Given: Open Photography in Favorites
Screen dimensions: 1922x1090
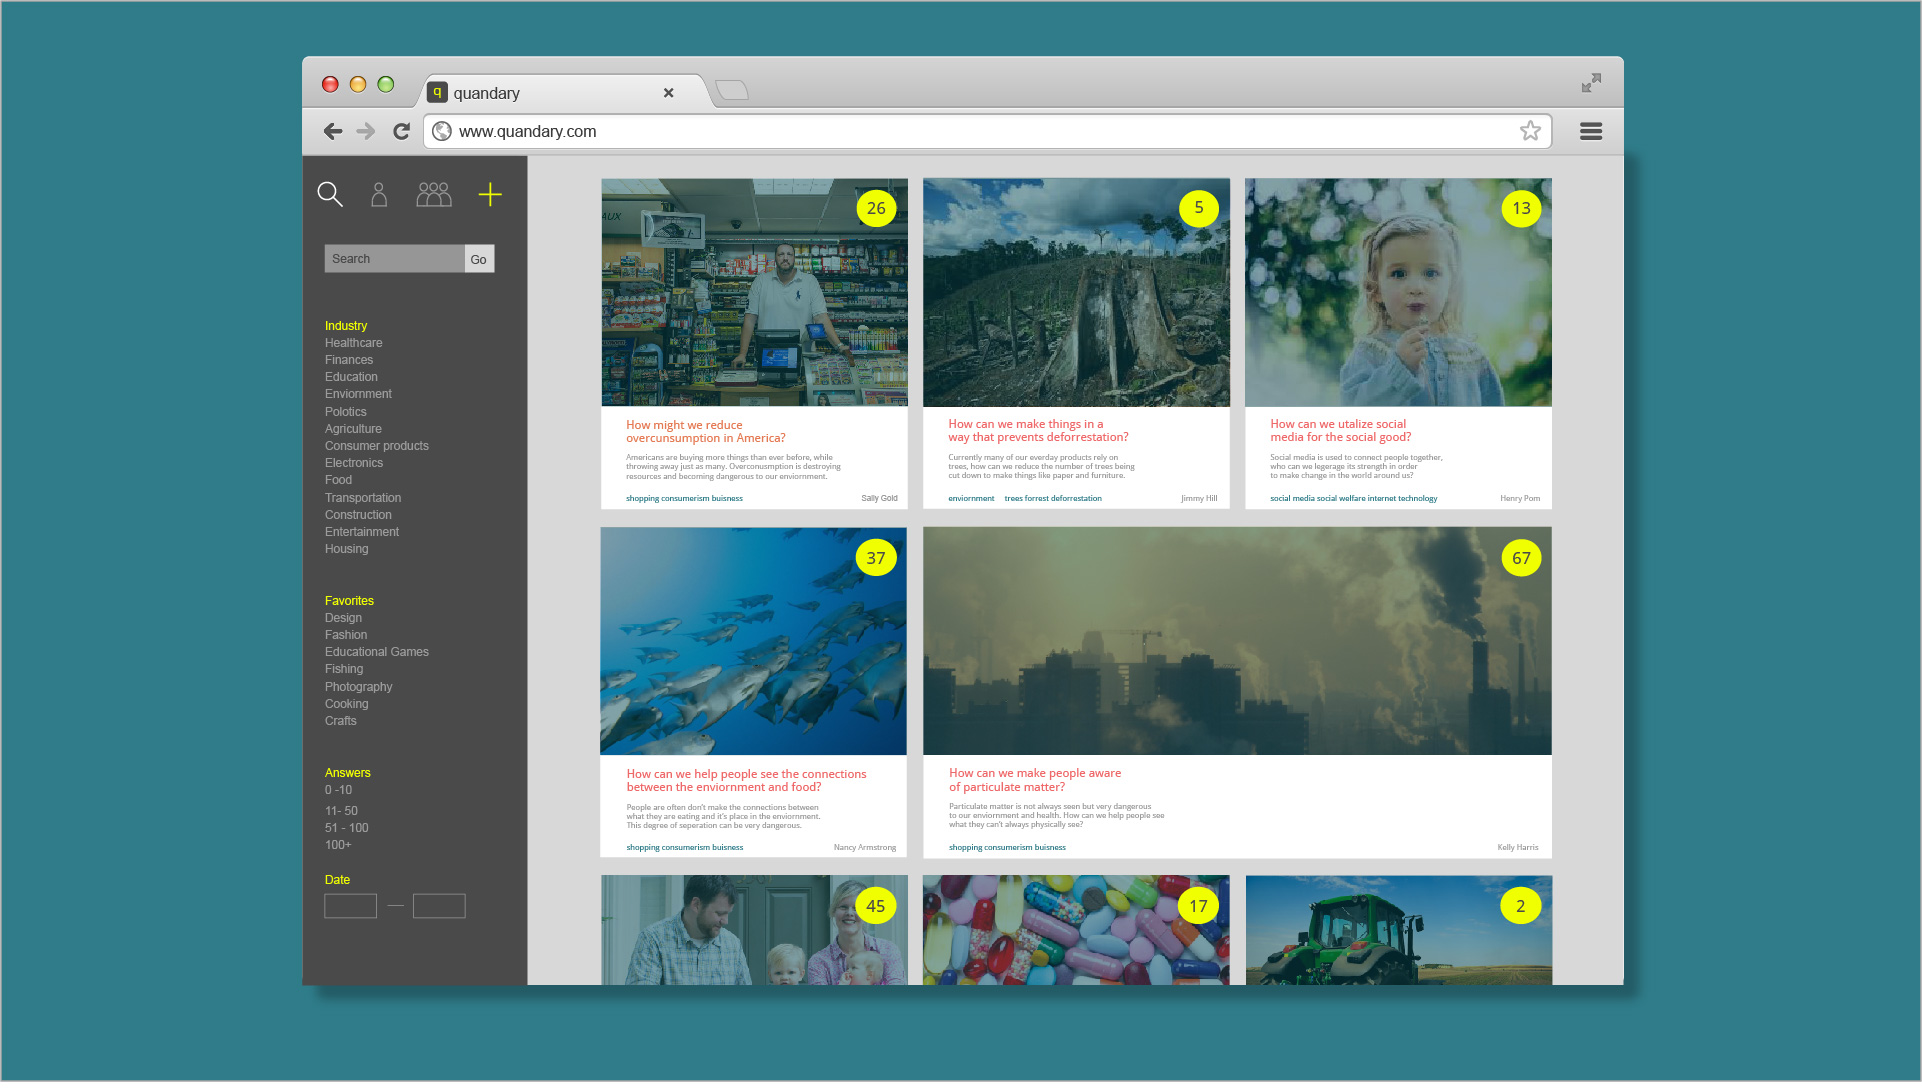Looking at the screenshot, I should (x=358, y=687).
